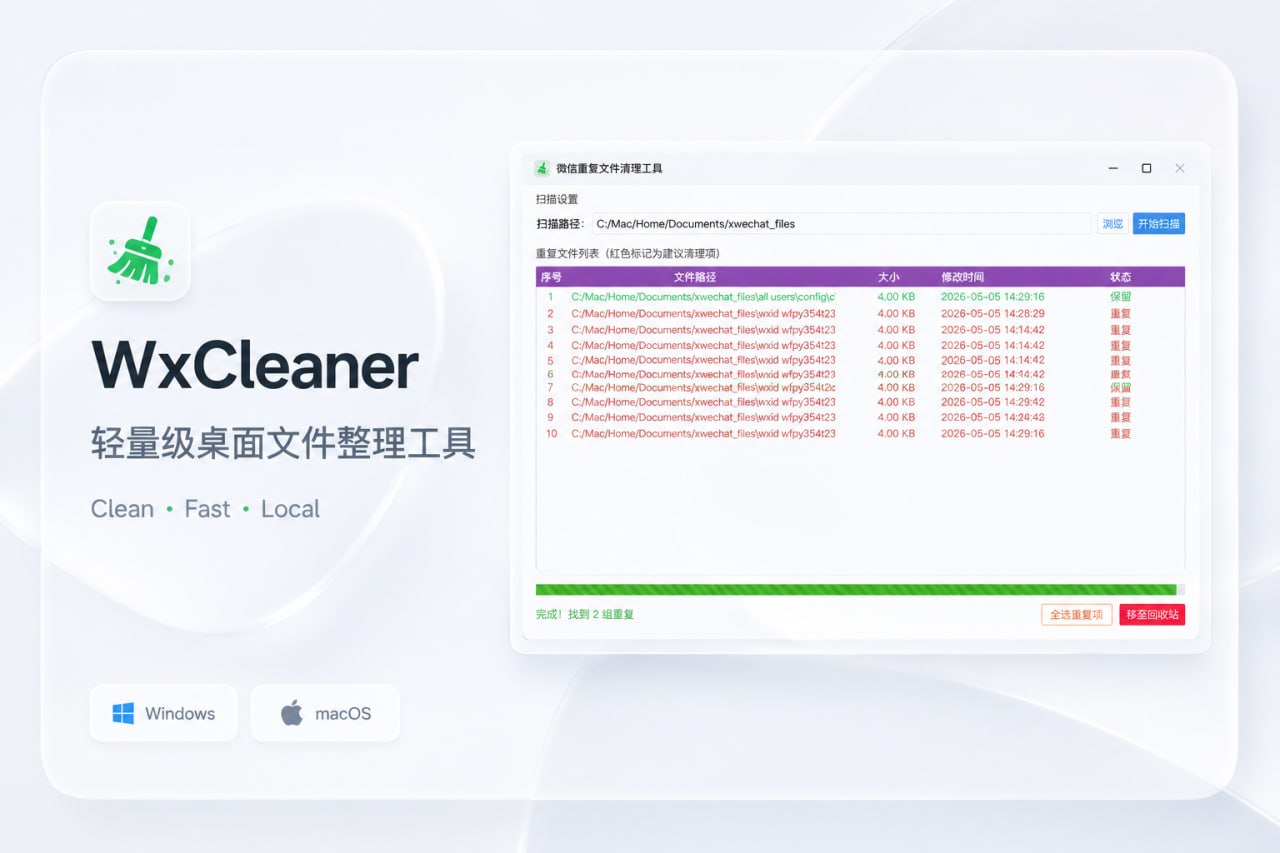Select the file path in row 10
1280x853 pixels.
click(x=703, y=434)
